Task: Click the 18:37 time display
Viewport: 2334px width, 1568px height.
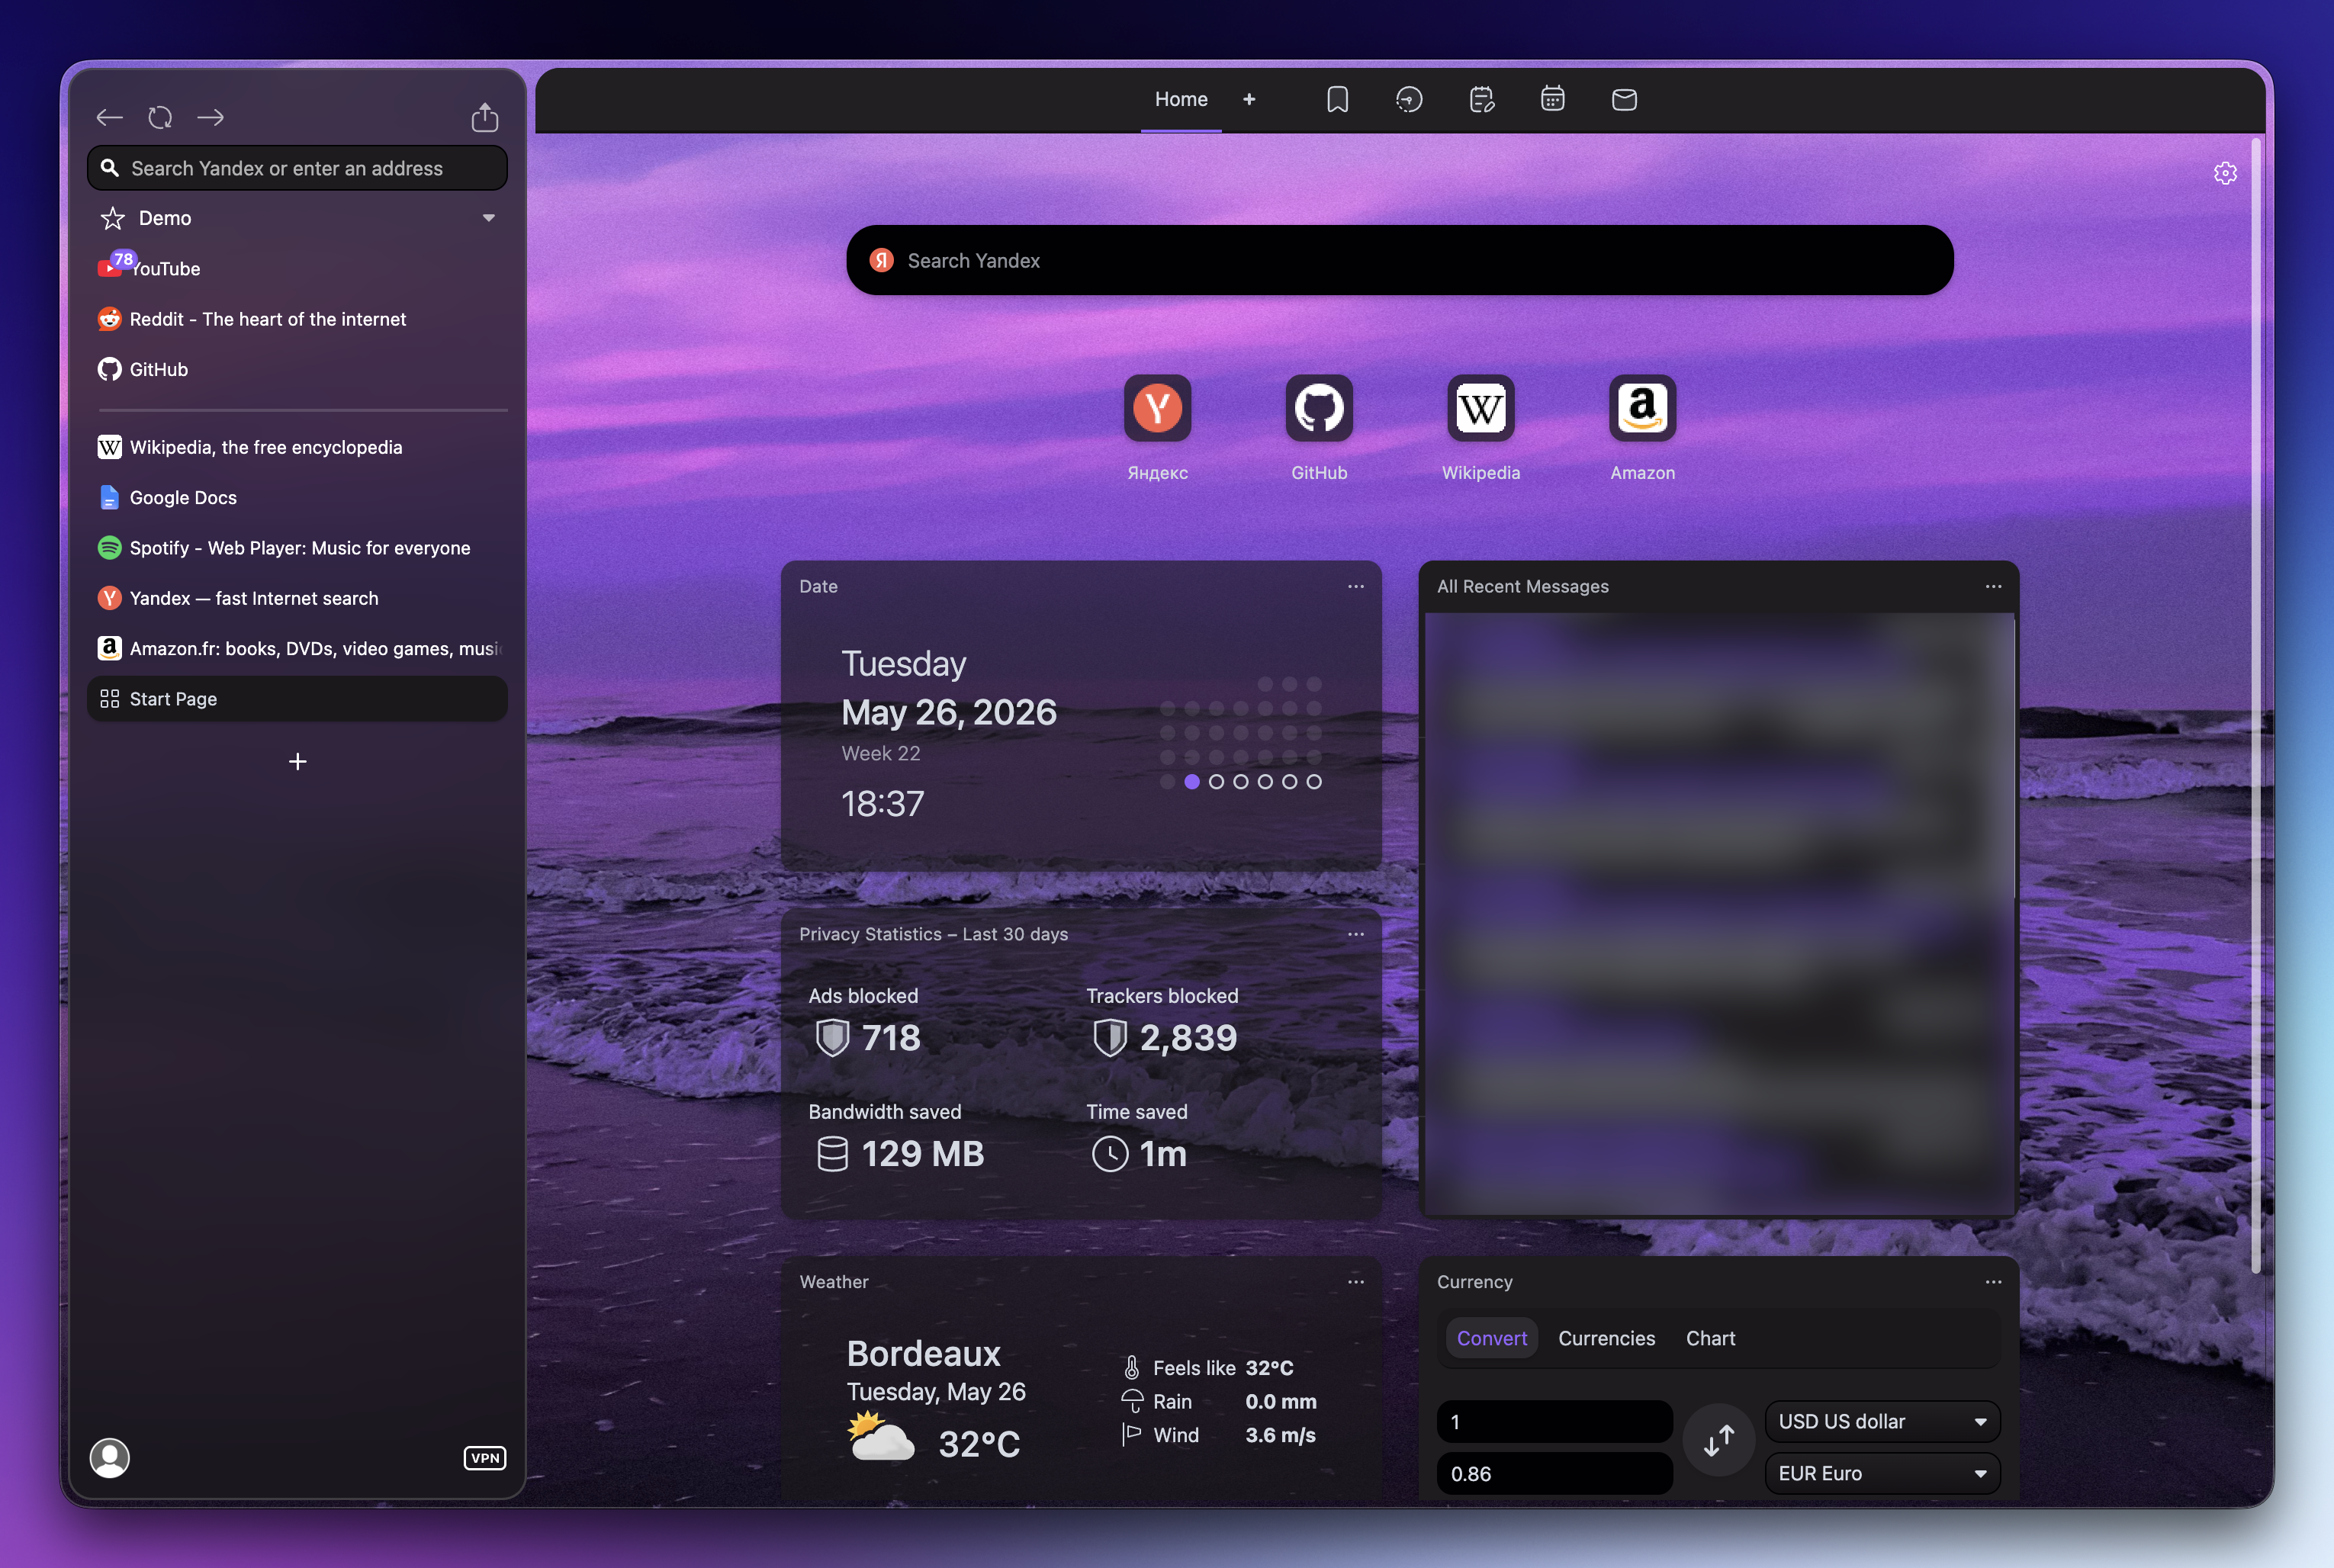Action: (x=882, y=804)
